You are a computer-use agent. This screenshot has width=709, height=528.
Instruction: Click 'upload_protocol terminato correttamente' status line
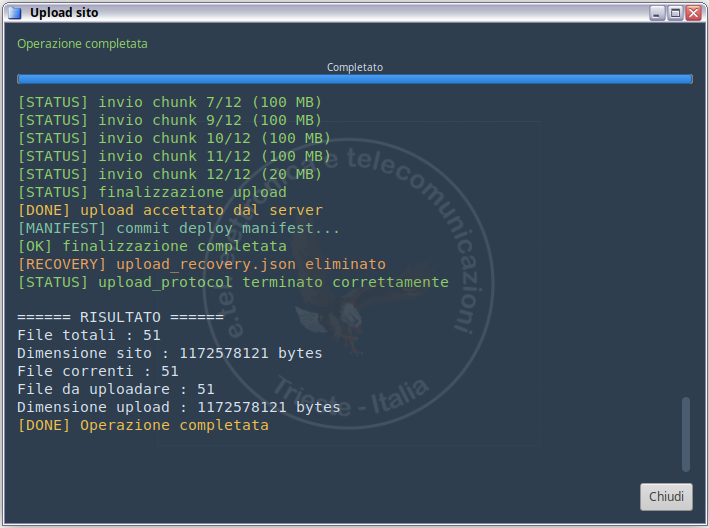(233, 283)
